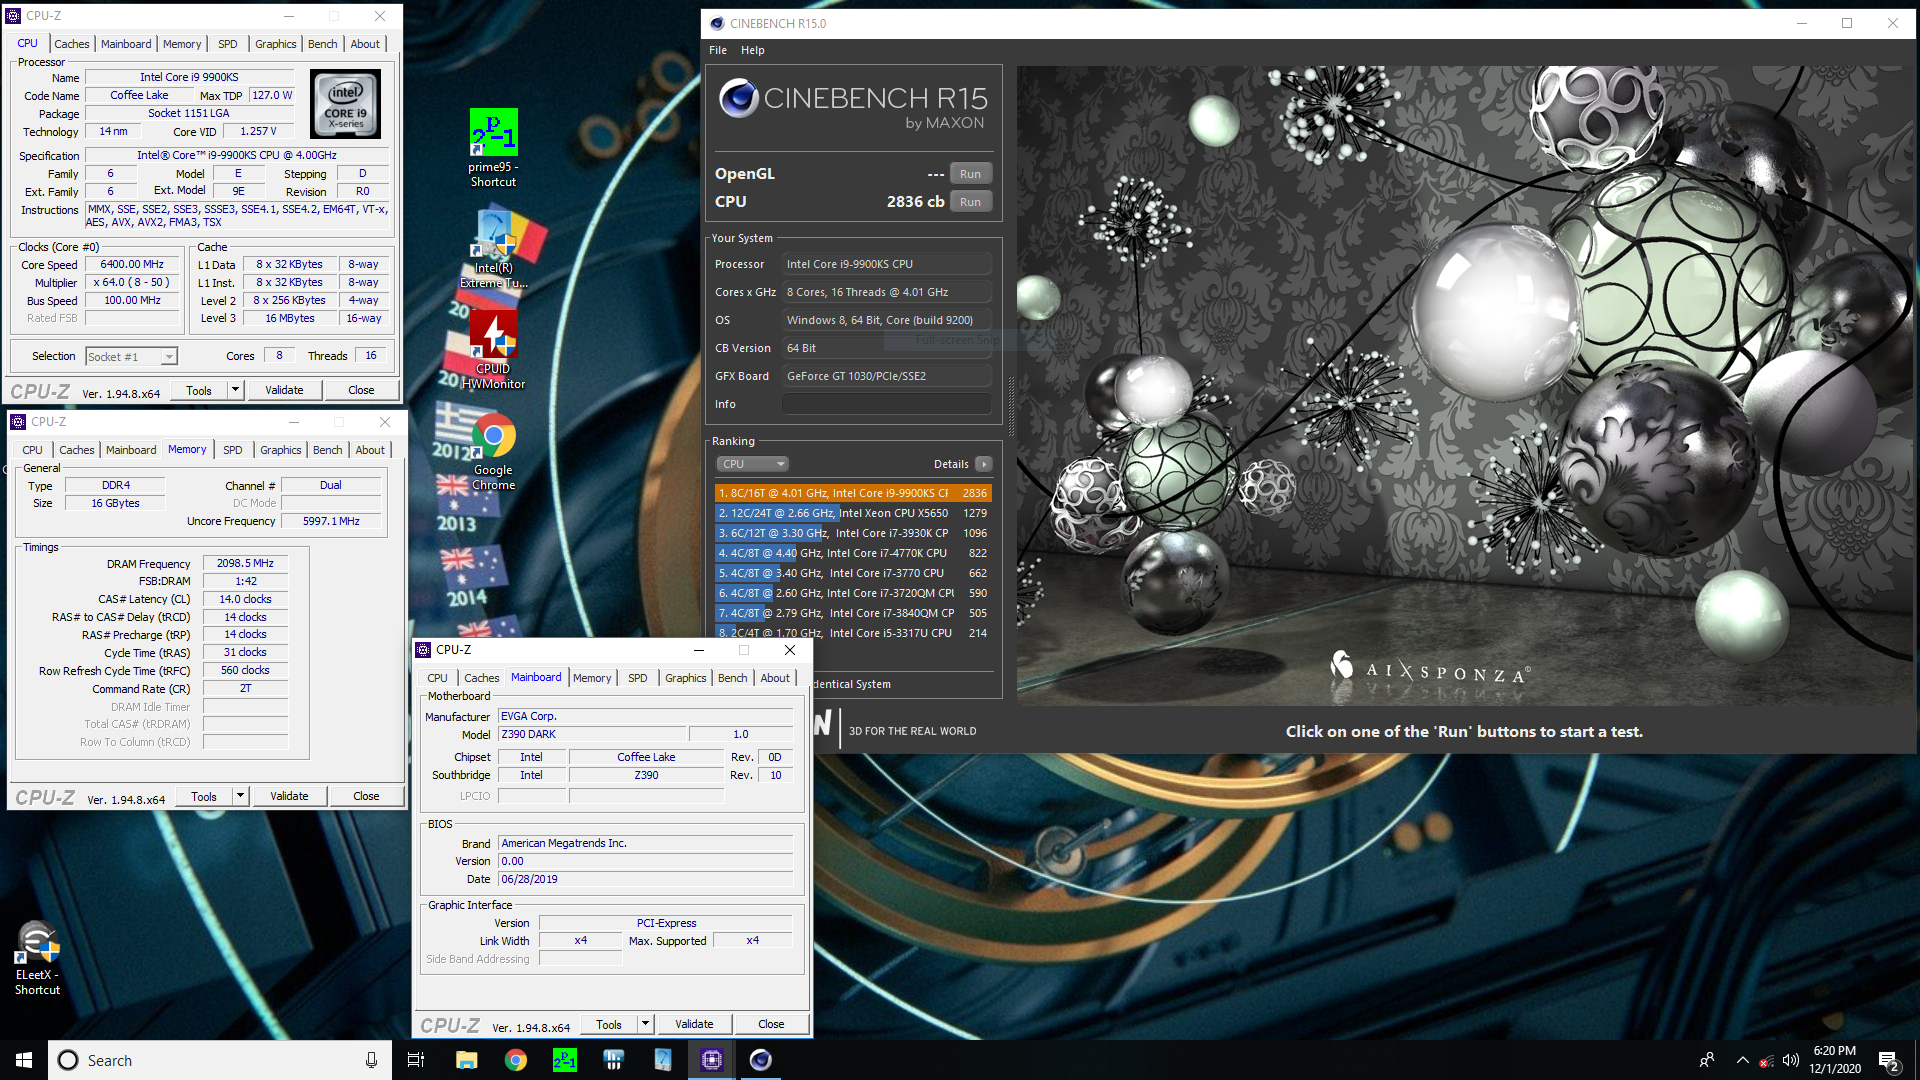Open File Explorer from the taskbar
Image resolution: width=1920 pixels, height=1080 pixels.
tap(466, 1060)
